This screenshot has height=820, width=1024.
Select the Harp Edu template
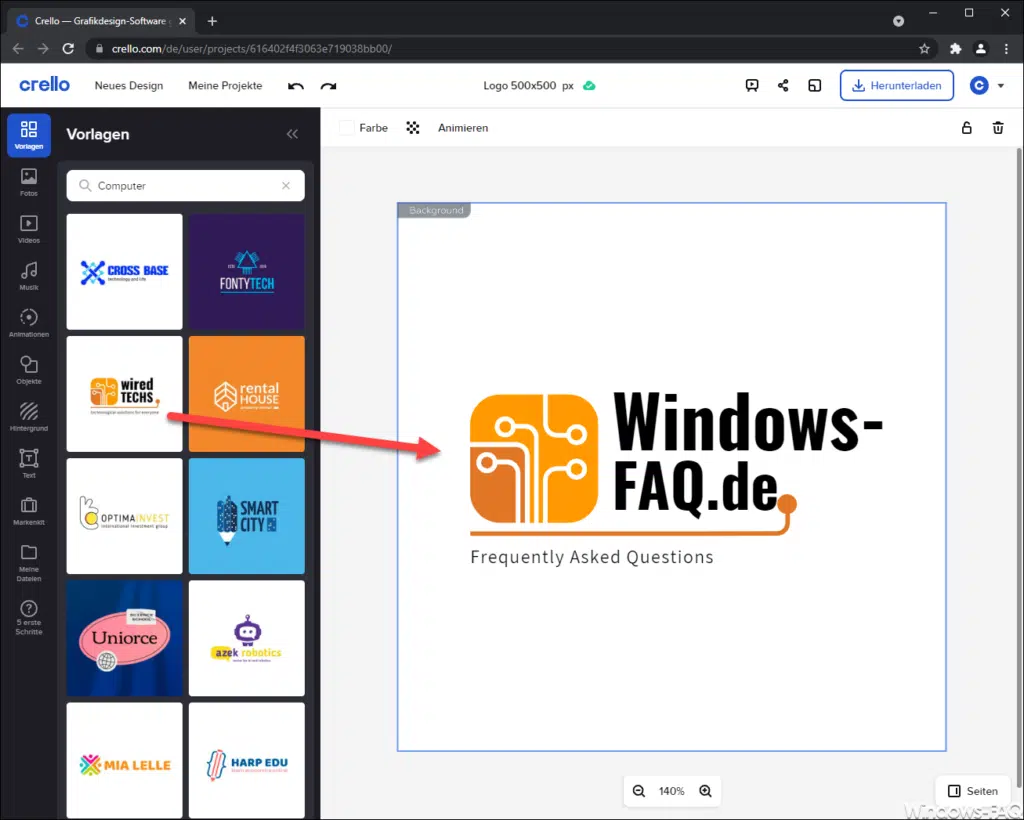pyautogui.click(x=247, y=760)
